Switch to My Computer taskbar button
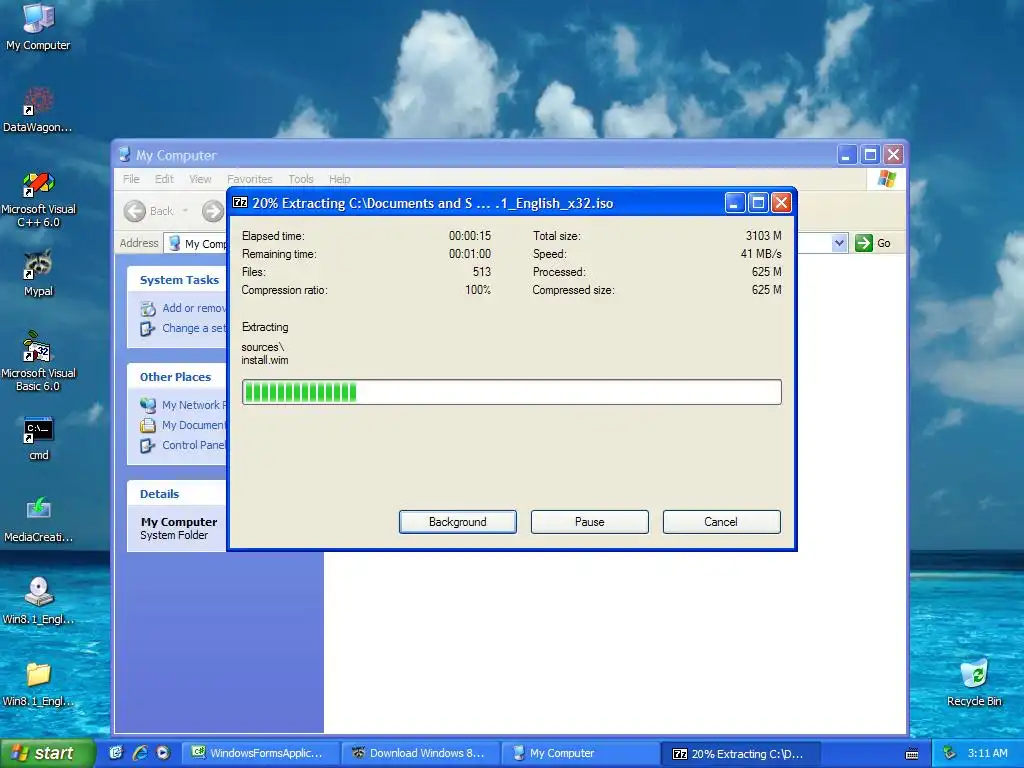1024x768 pixels. (581, 753)
